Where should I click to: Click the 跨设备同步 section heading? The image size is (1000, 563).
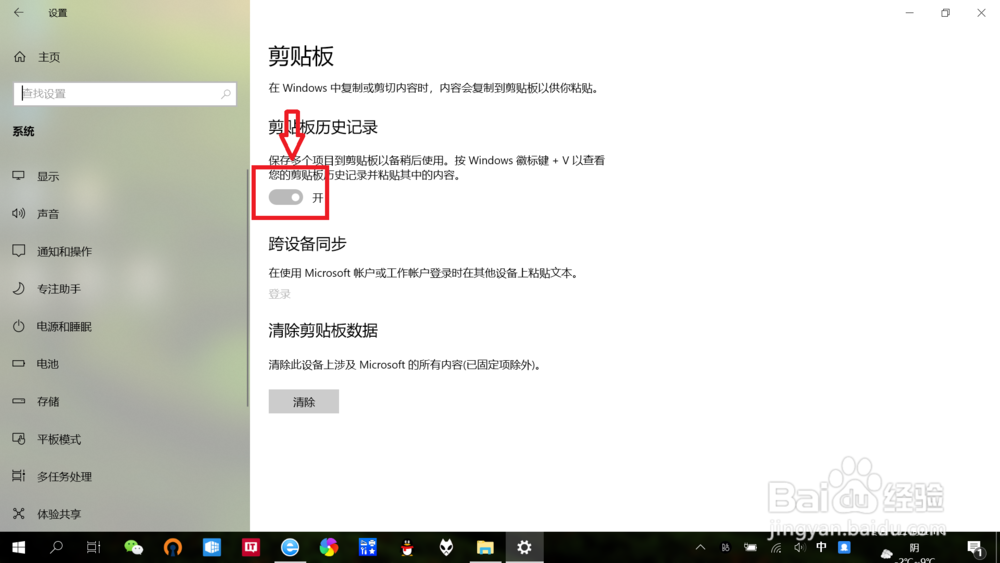[307, 244]
